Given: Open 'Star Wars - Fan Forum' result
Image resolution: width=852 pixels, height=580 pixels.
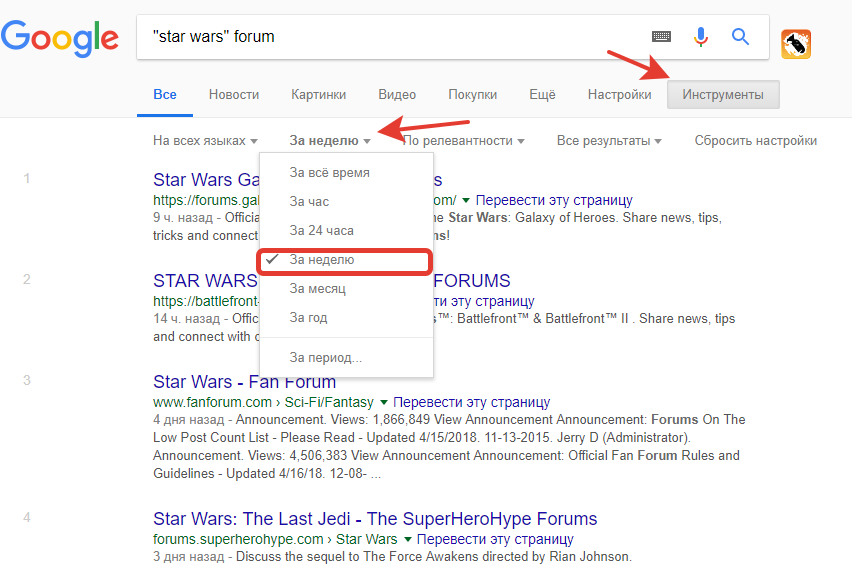Looking at the screenshot, I should [245, 382].
